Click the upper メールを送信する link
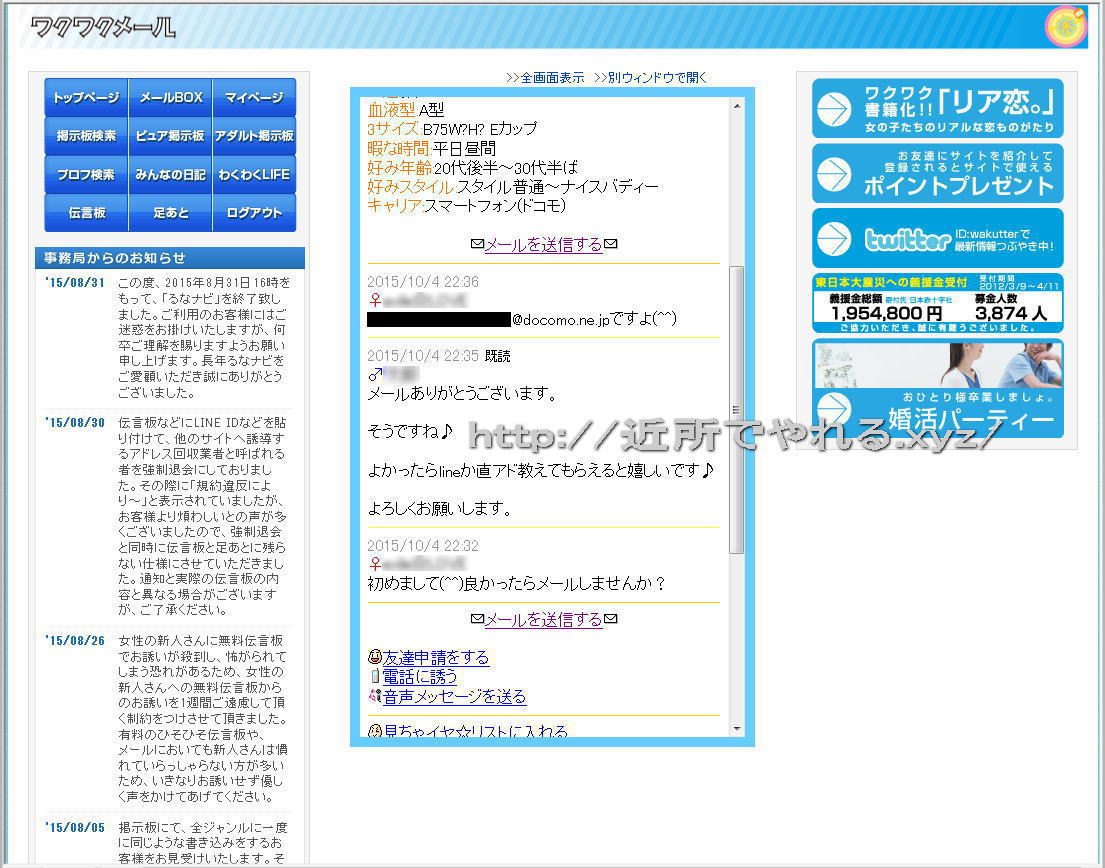The height and width of the screenshot is (868, 1105). (x=544, y=245)
